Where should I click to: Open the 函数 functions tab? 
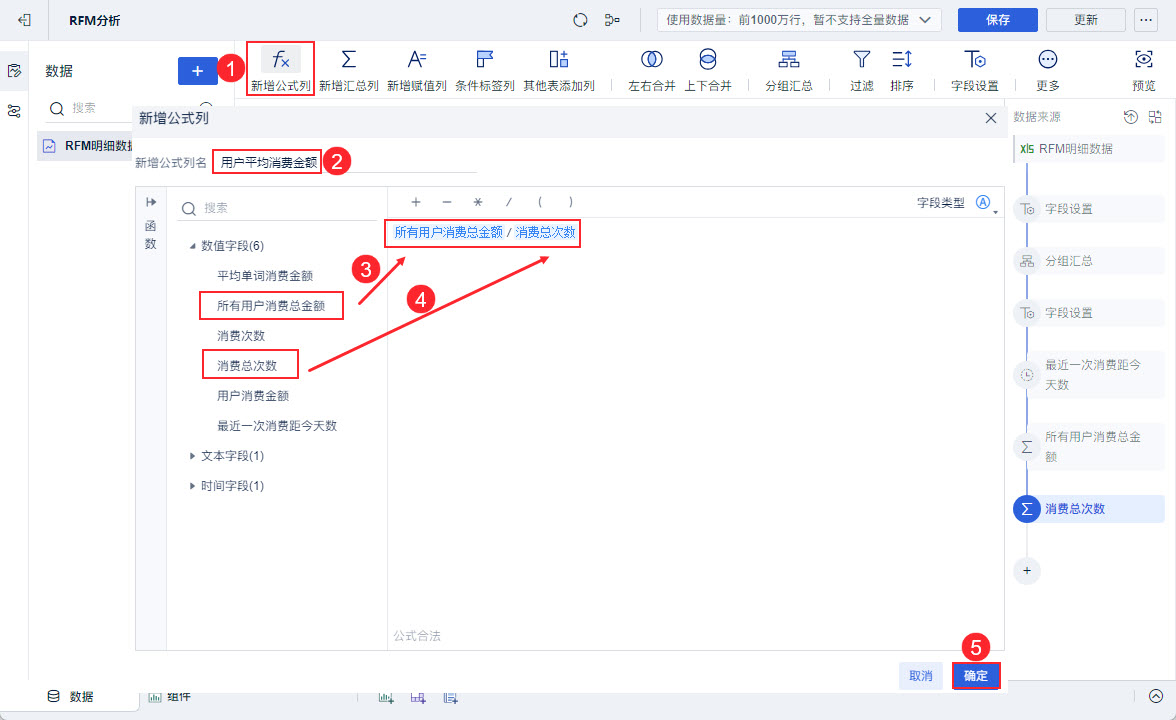151,235
